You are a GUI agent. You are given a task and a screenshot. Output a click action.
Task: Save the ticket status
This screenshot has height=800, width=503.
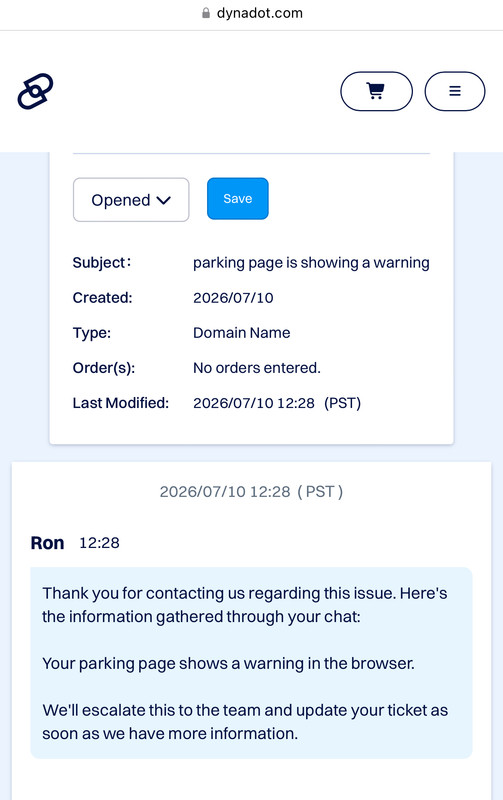[238, 198]
